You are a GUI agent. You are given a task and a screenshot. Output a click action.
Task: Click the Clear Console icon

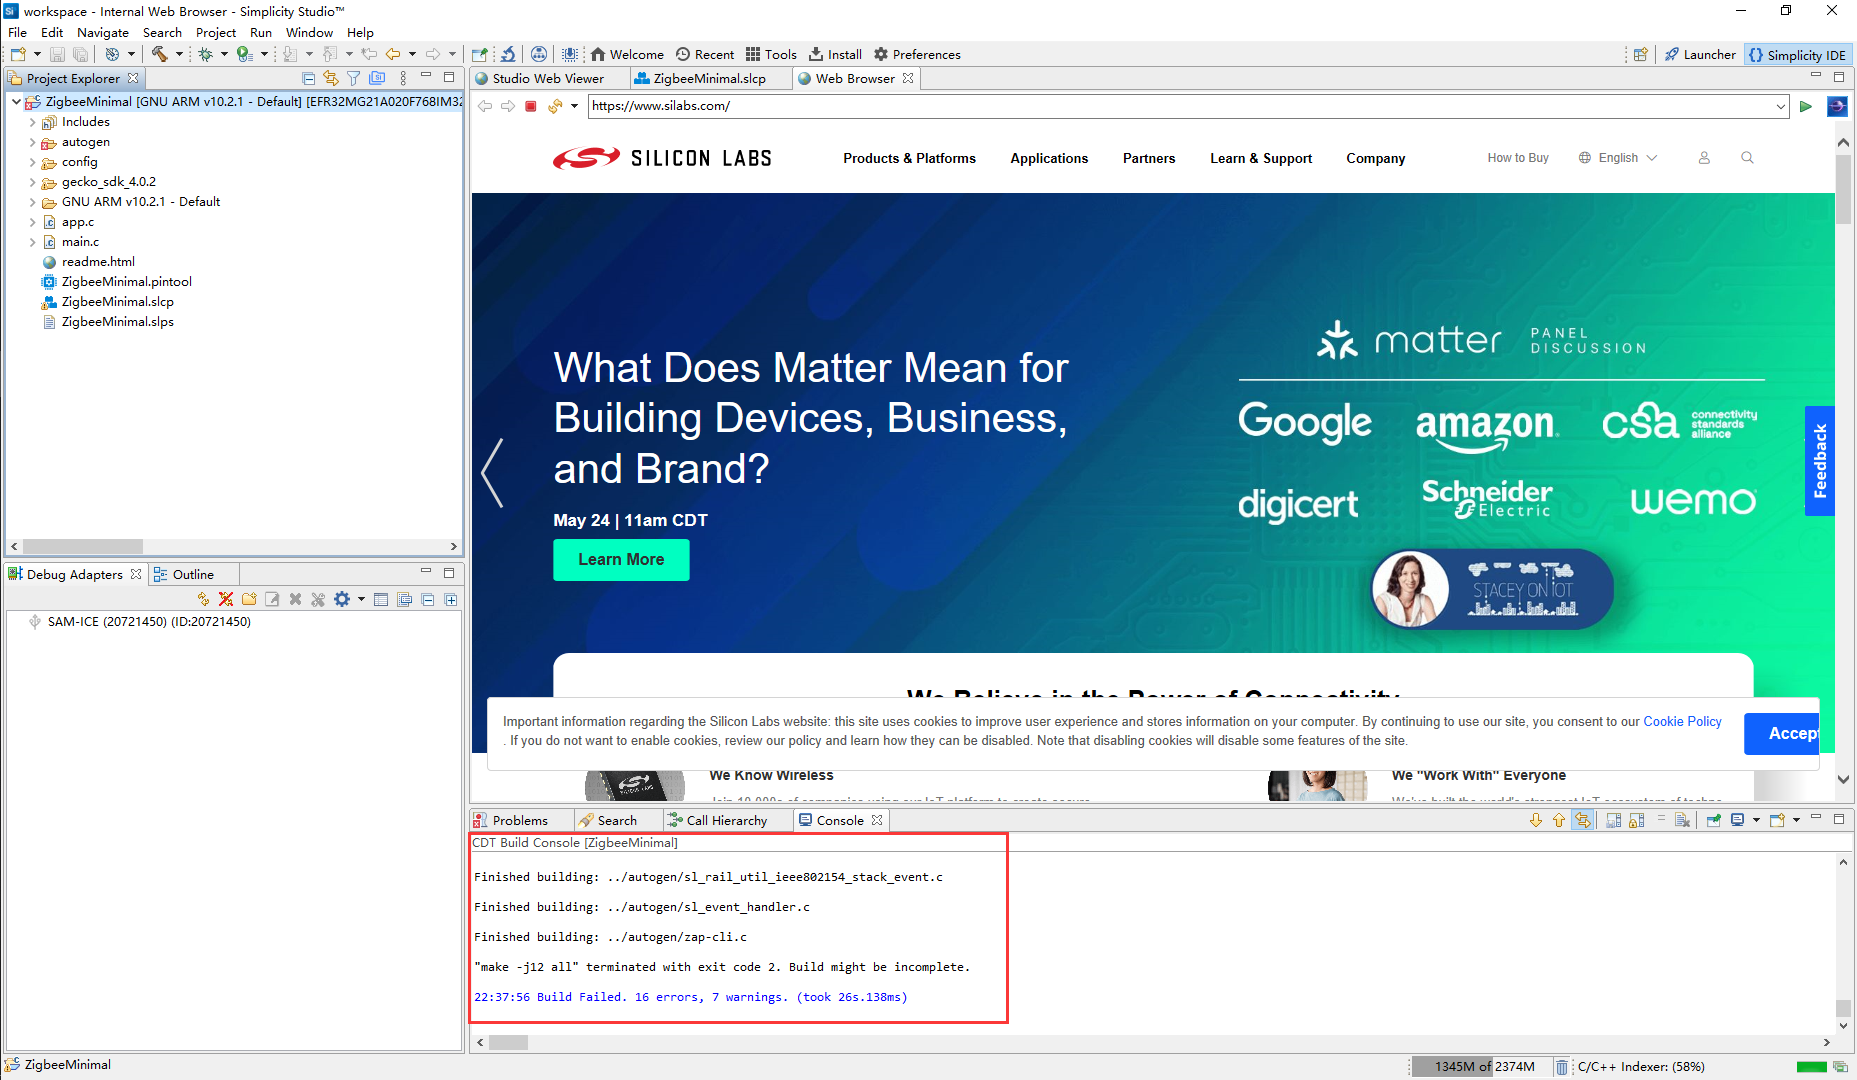coord(1683,820)
